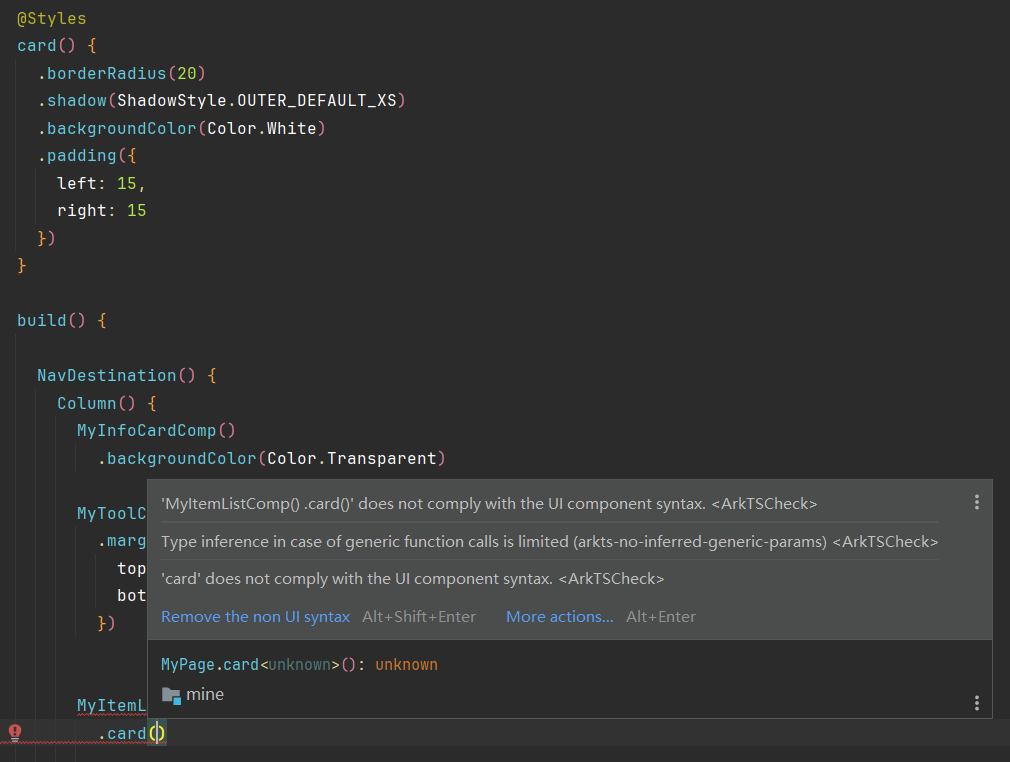Open the three-dot menu beside the ArkTSCheck errors

coord(977,502)
